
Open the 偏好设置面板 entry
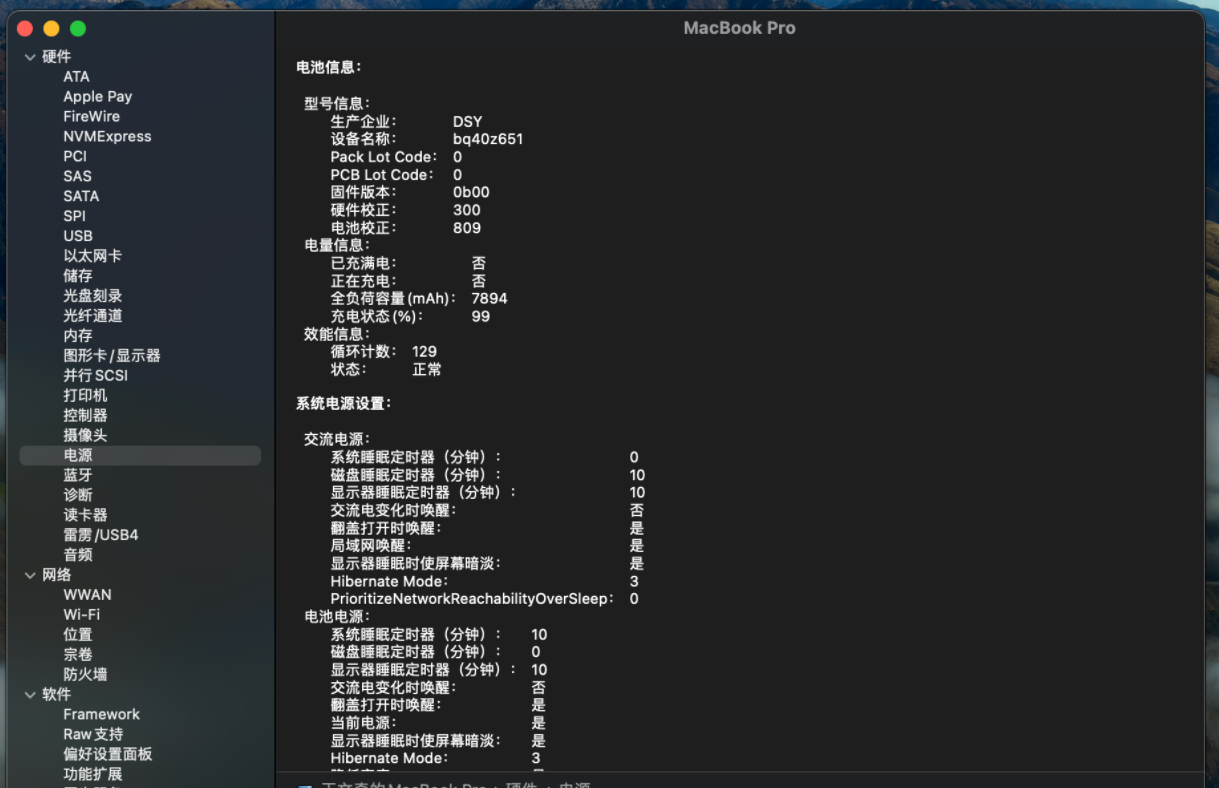coord(107,754)
